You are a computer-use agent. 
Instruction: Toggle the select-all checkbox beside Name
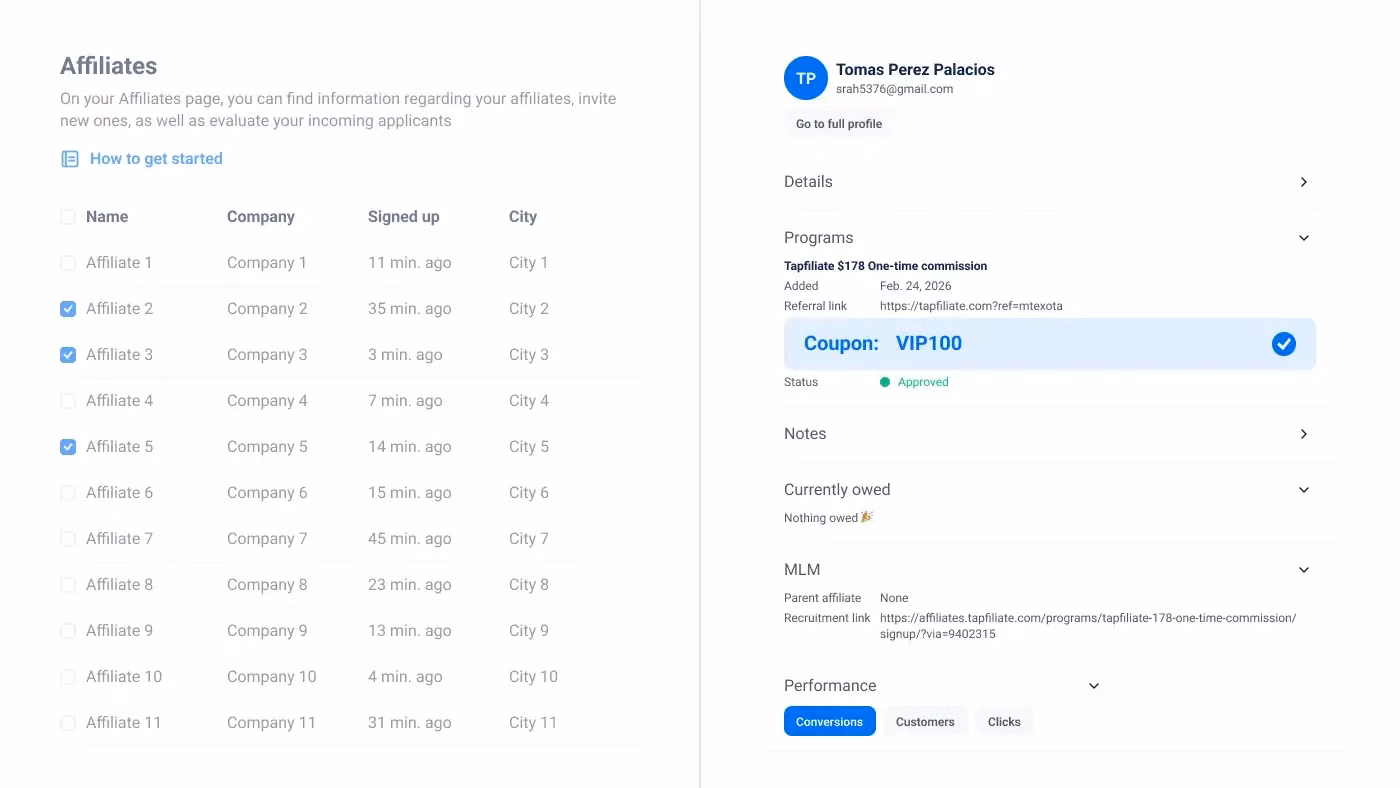coord(68,217)
